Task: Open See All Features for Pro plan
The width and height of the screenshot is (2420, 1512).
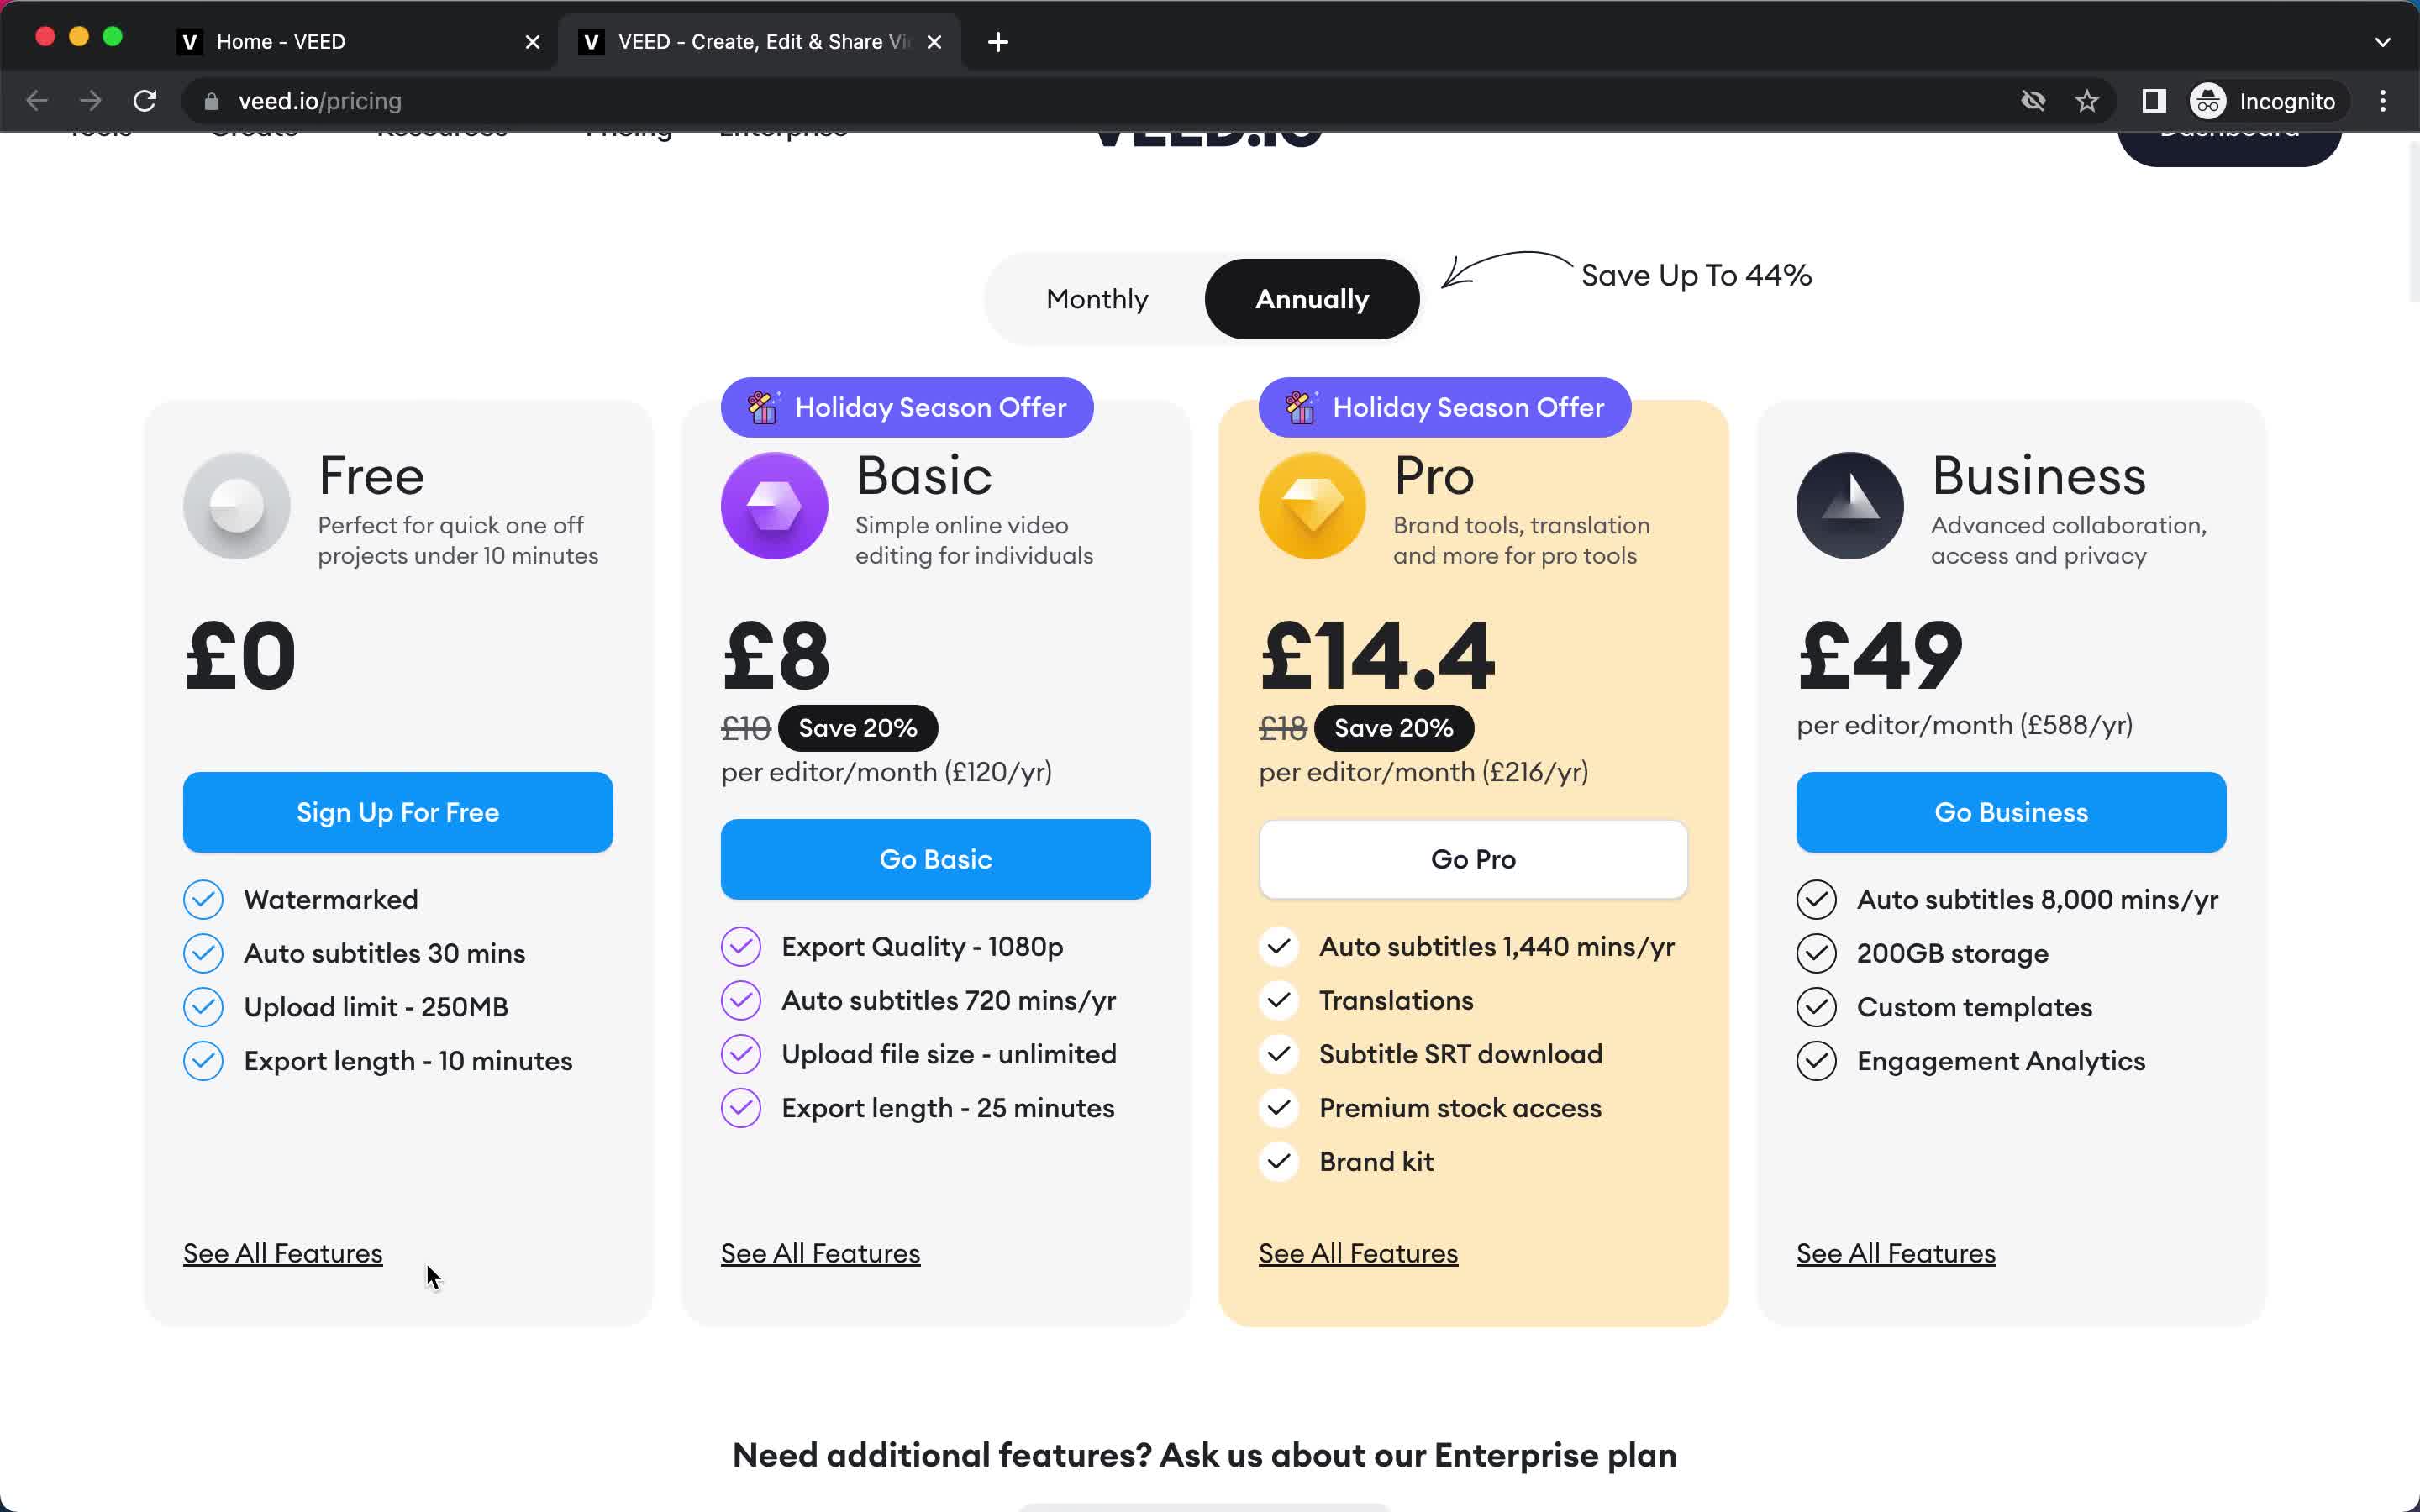Action: click(x=1358, y=1253)
